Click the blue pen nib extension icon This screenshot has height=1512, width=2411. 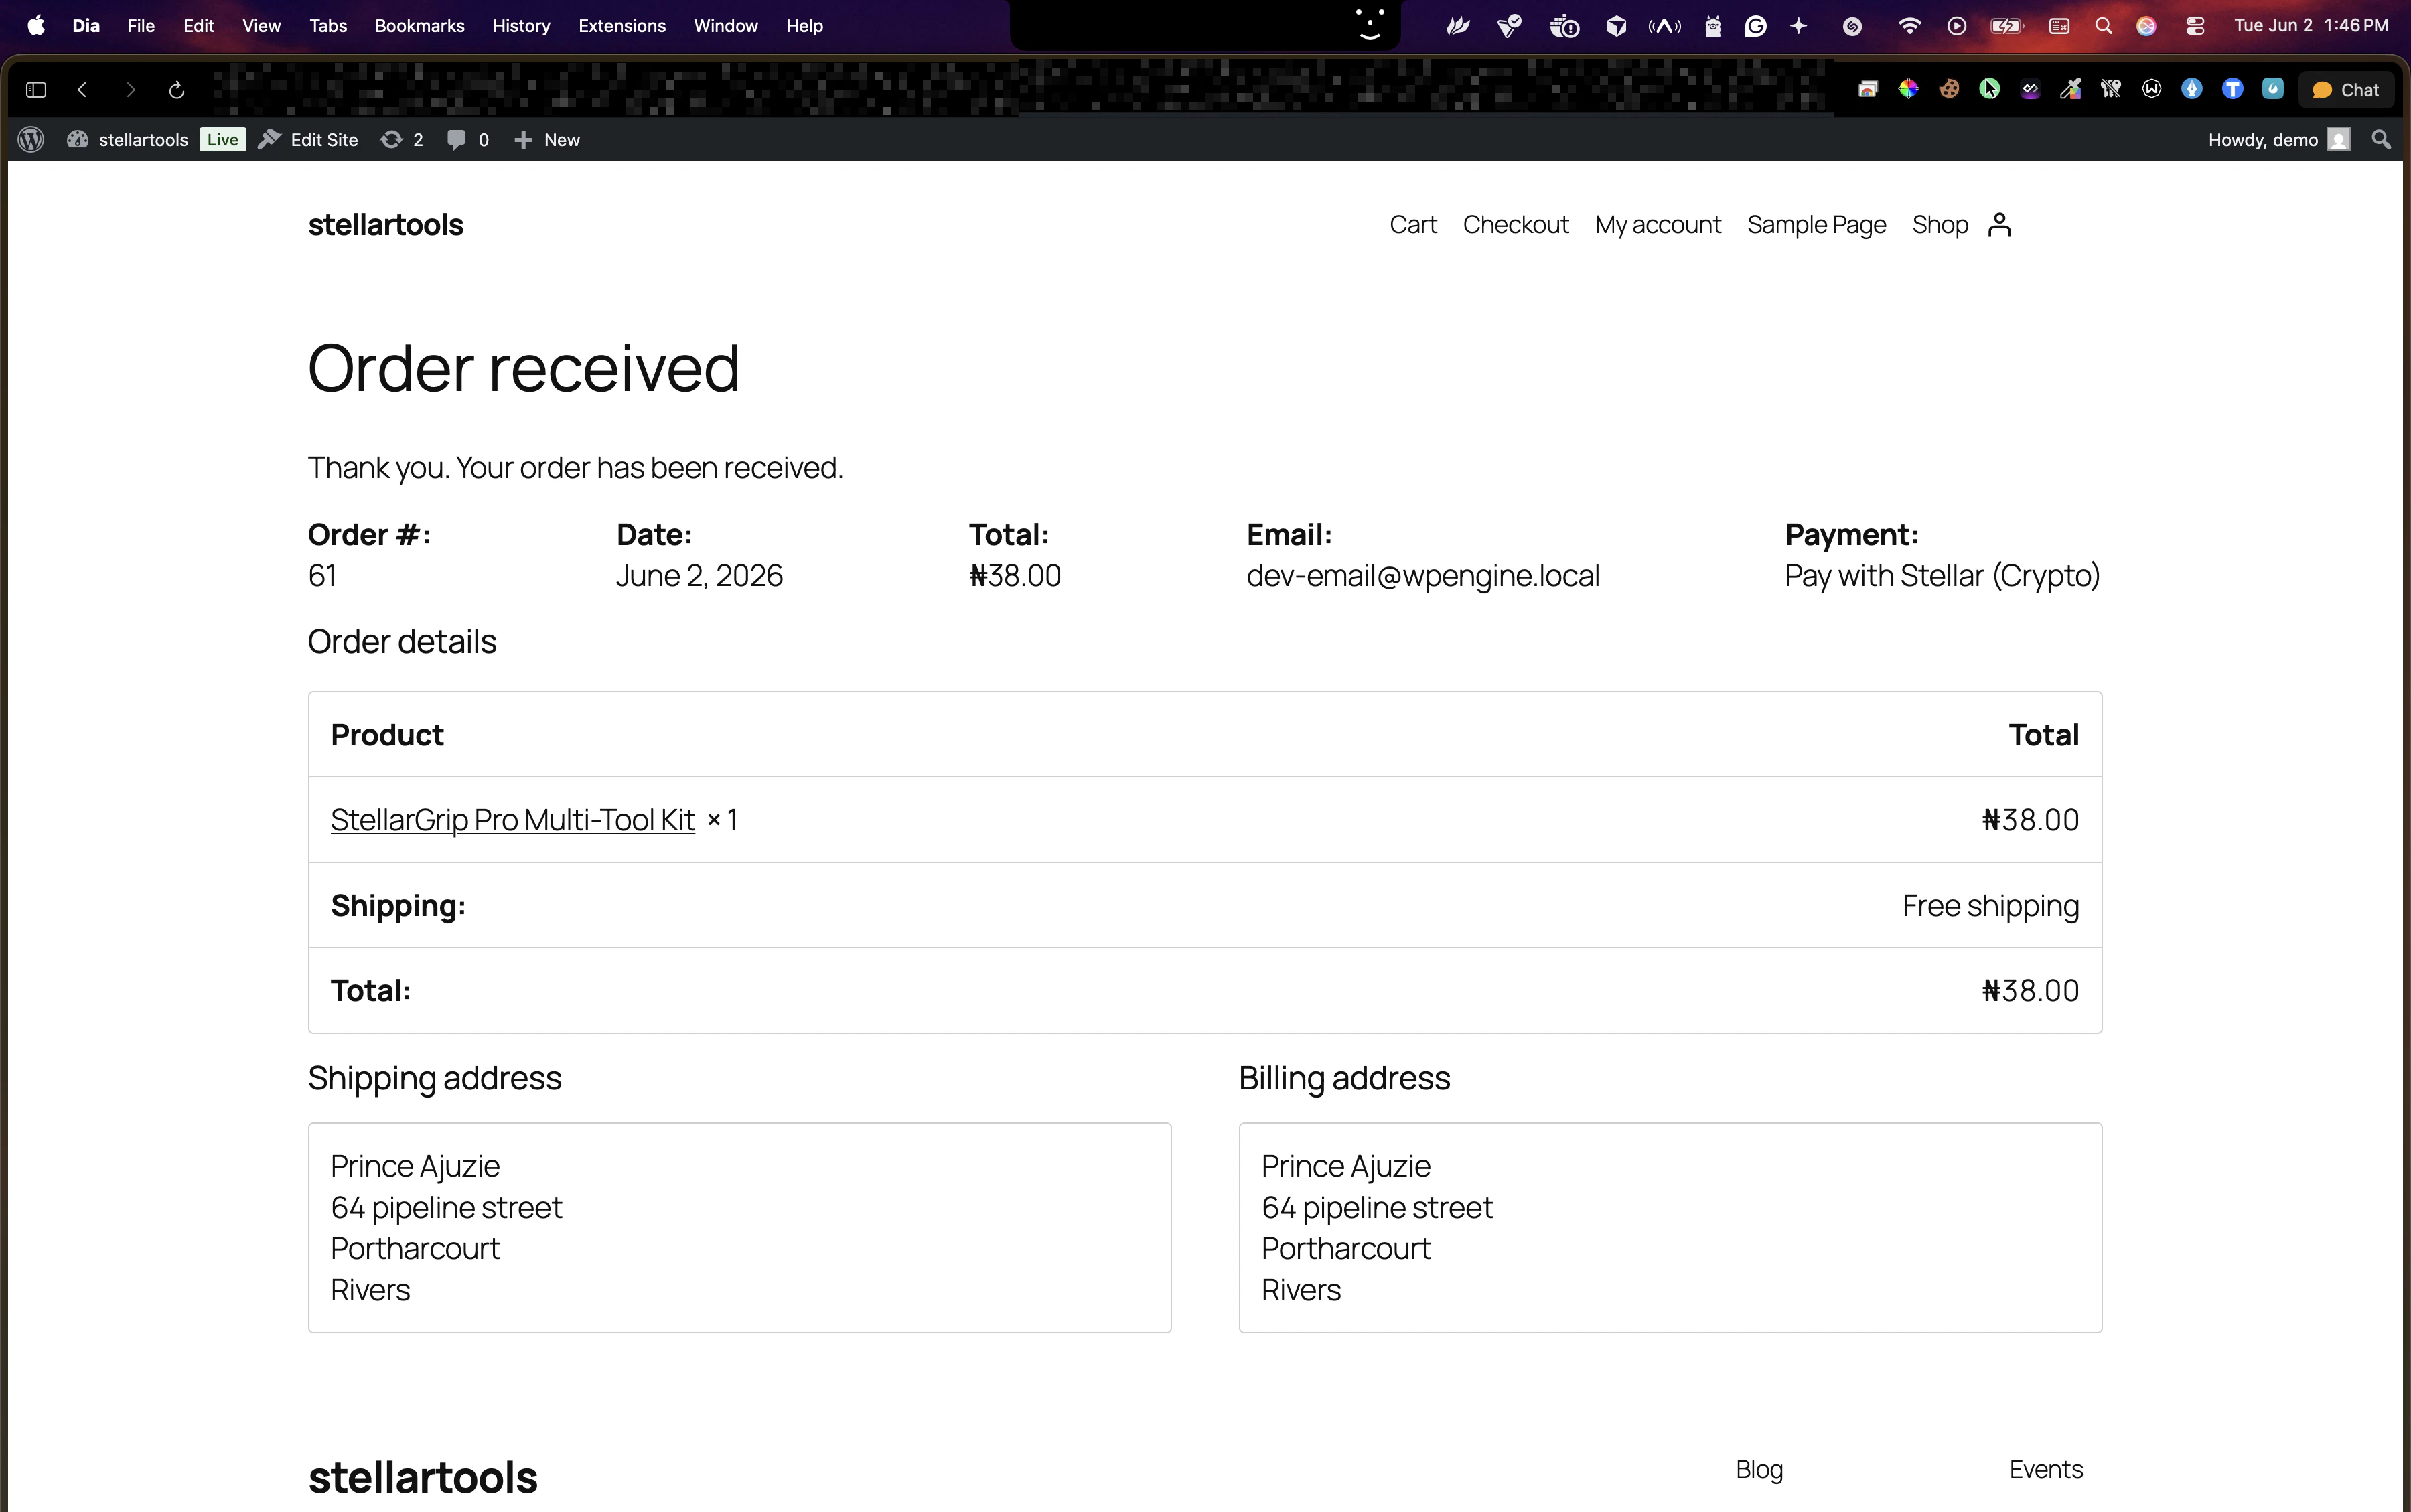coord(2192,89)
